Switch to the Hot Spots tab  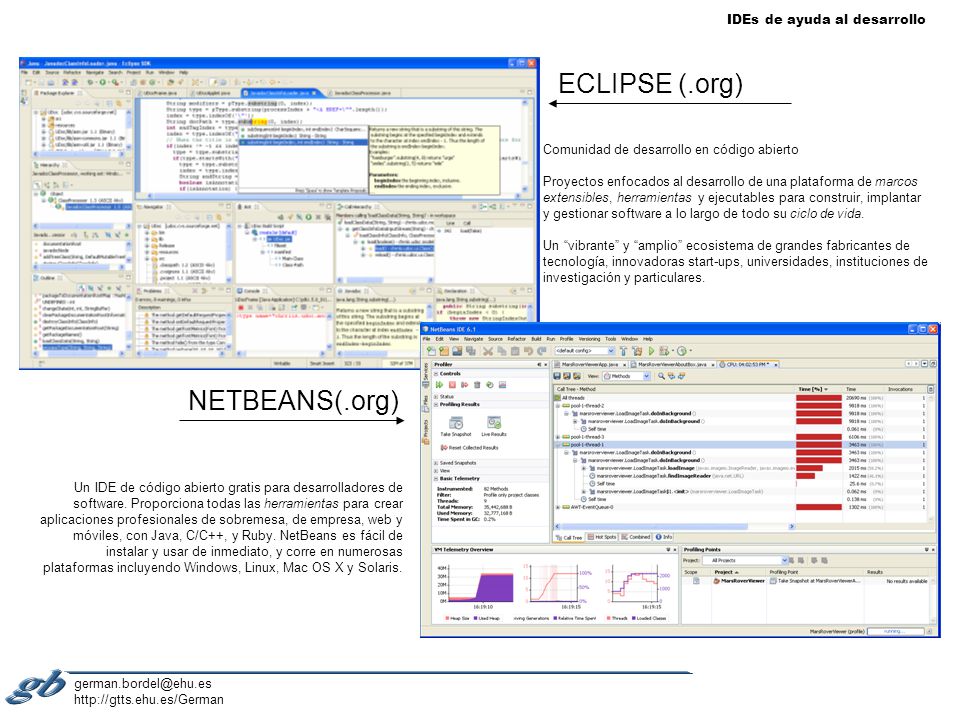601,537
